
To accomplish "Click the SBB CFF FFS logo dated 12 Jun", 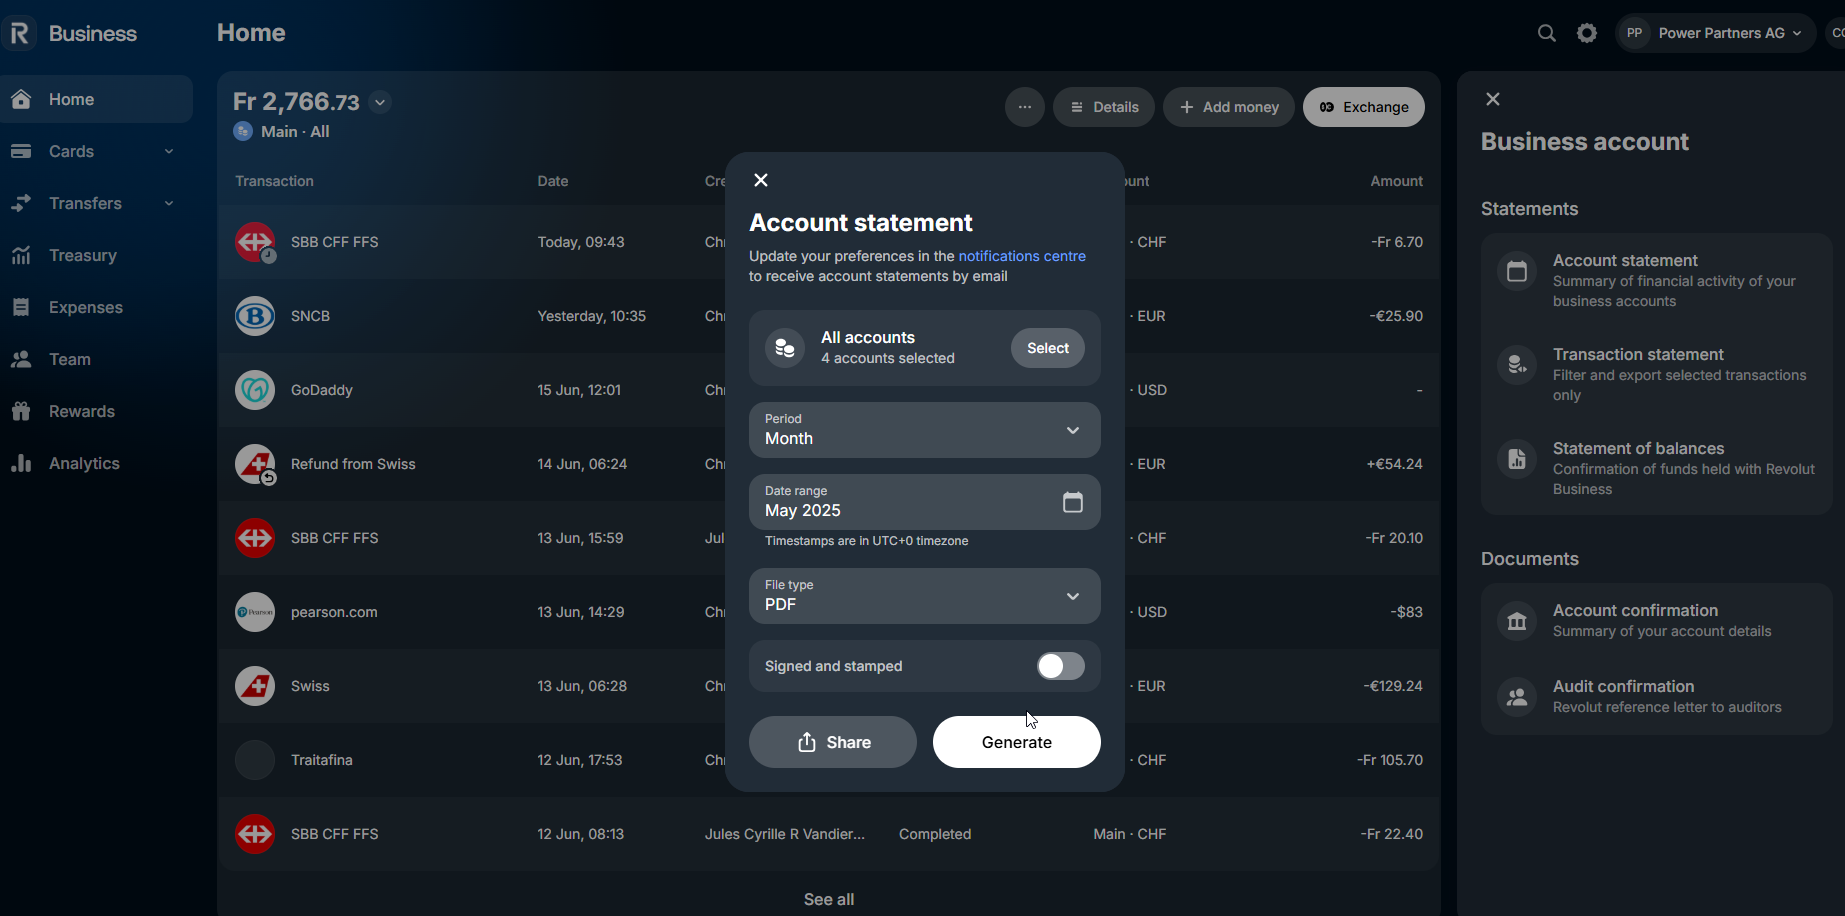I will coord(255,834).
